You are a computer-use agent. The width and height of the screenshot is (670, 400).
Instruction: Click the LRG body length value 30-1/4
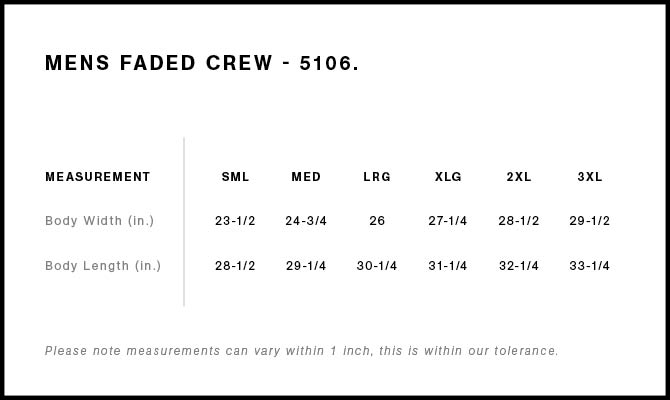tap(377, 266)
